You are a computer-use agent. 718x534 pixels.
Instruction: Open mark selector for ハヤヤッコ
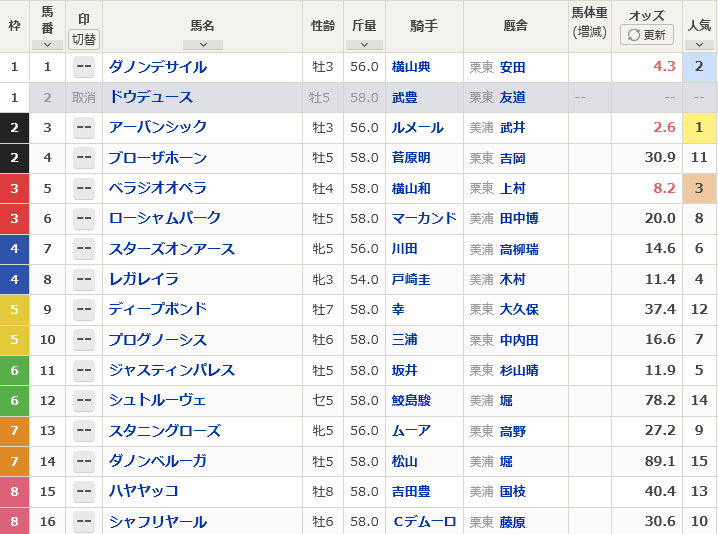pyautogui.click(x=84, y=491)
